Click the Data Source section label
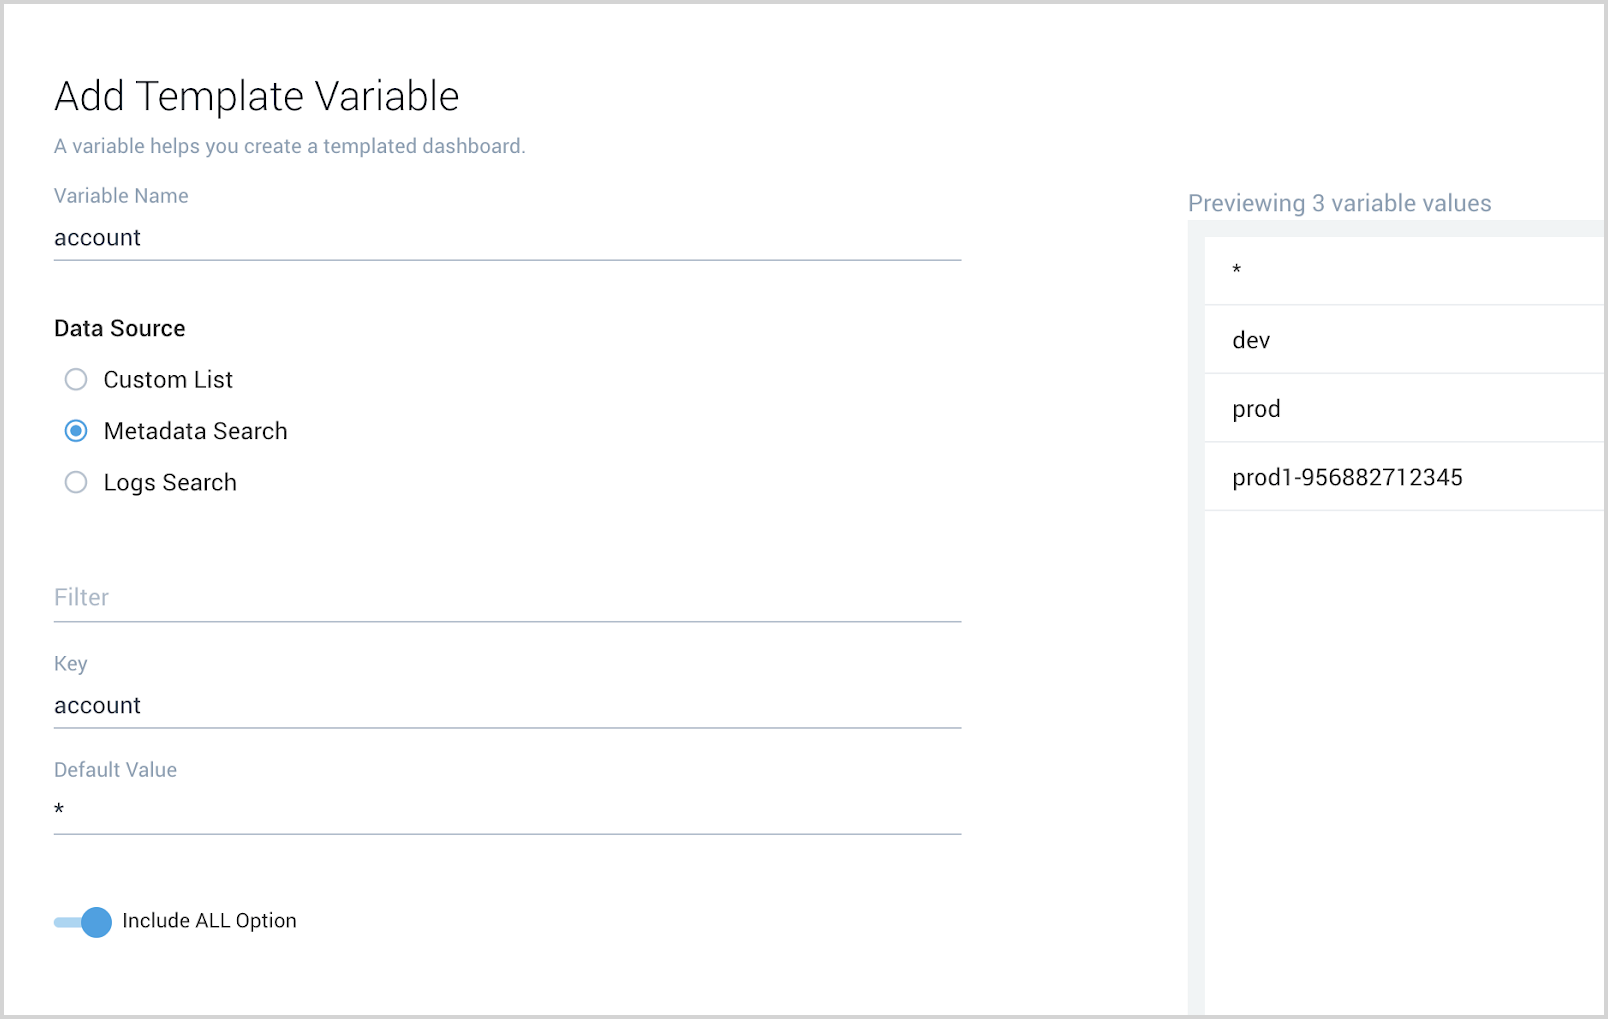The height and width of the screenshot is (1019, 1608). click(x=119, y=328)
